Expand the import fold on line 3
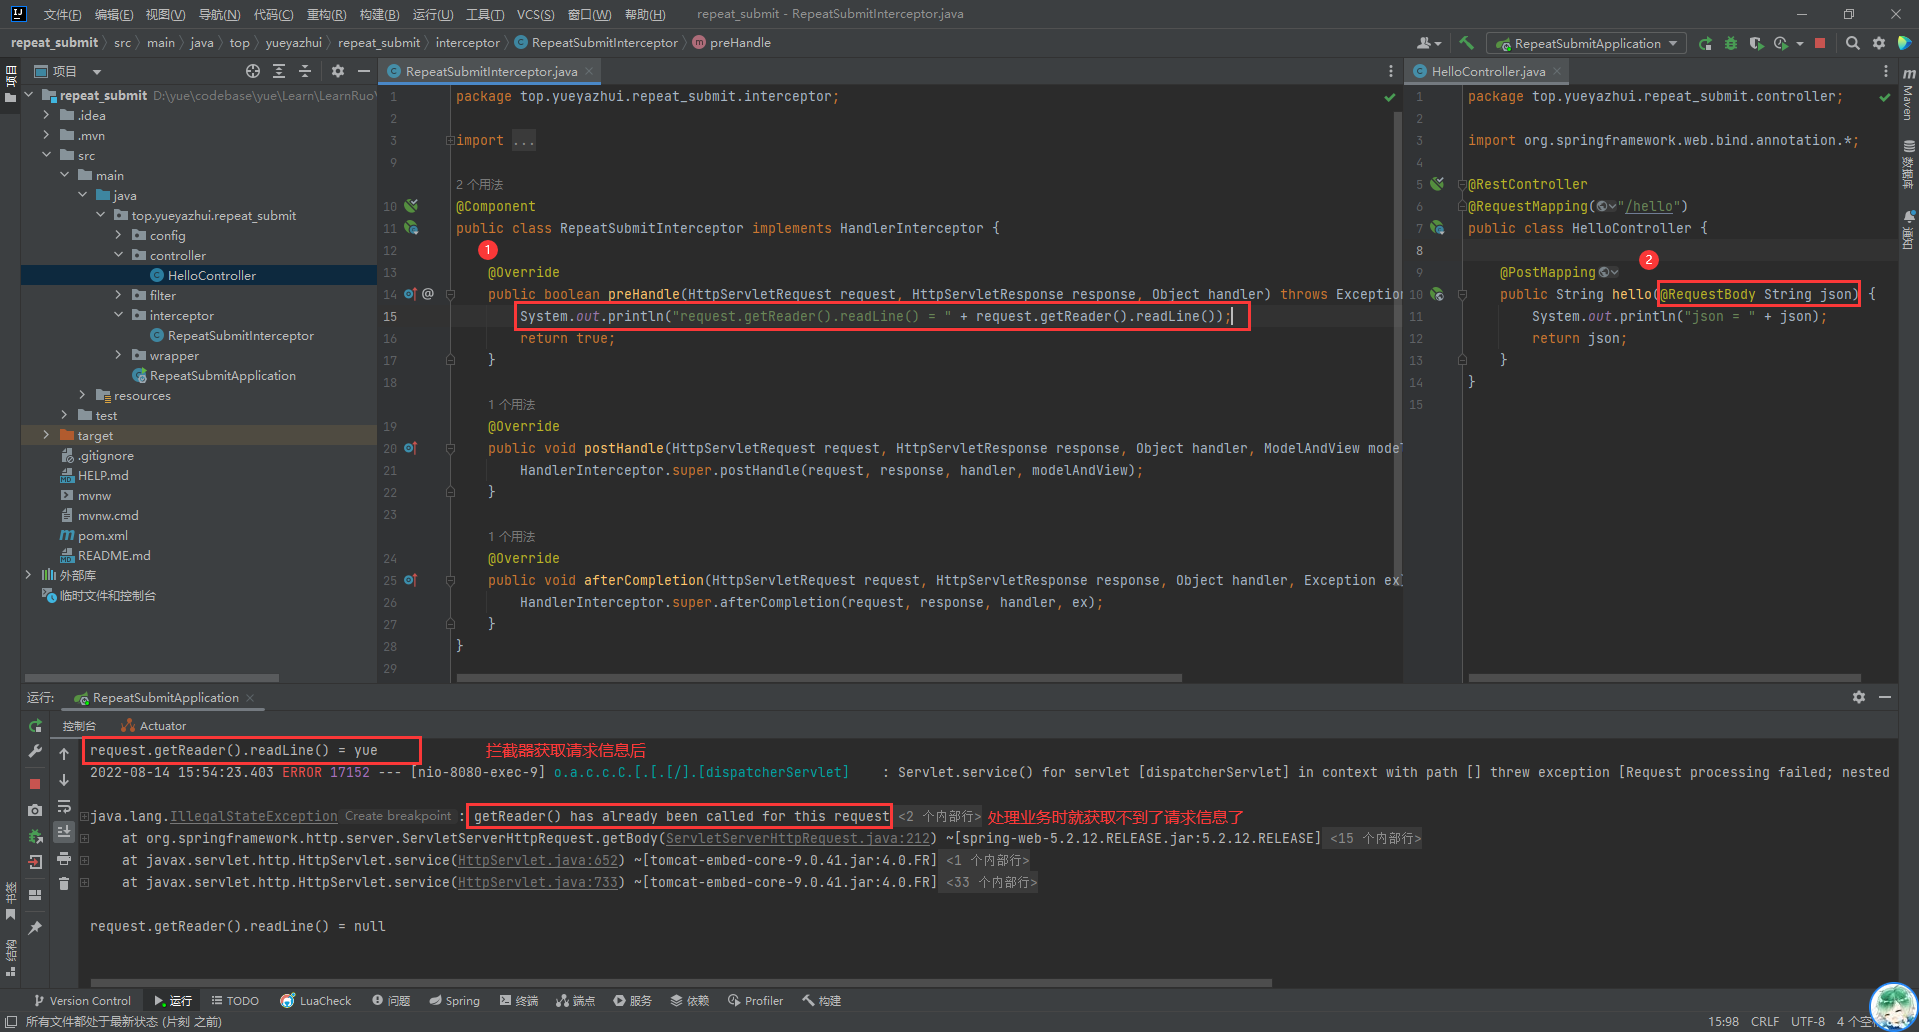The image size is (1919, 1032). (x=450, y=141)
